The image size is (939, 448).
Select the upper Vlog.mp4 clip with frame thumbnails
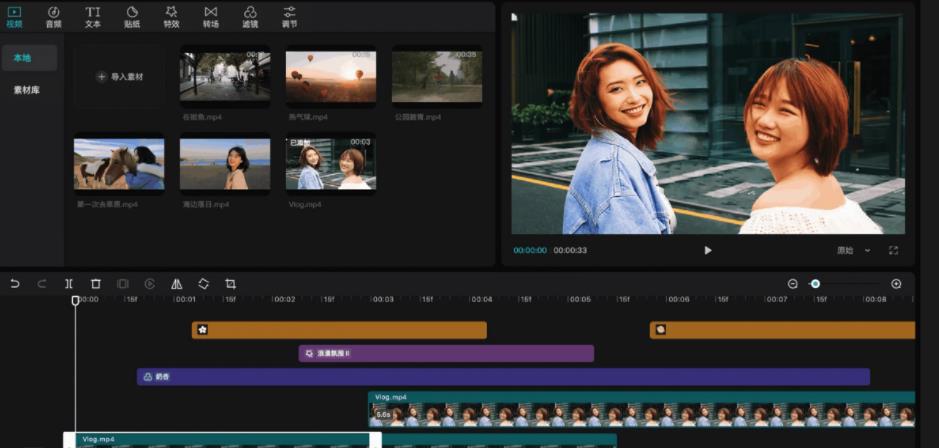(641, 409)
